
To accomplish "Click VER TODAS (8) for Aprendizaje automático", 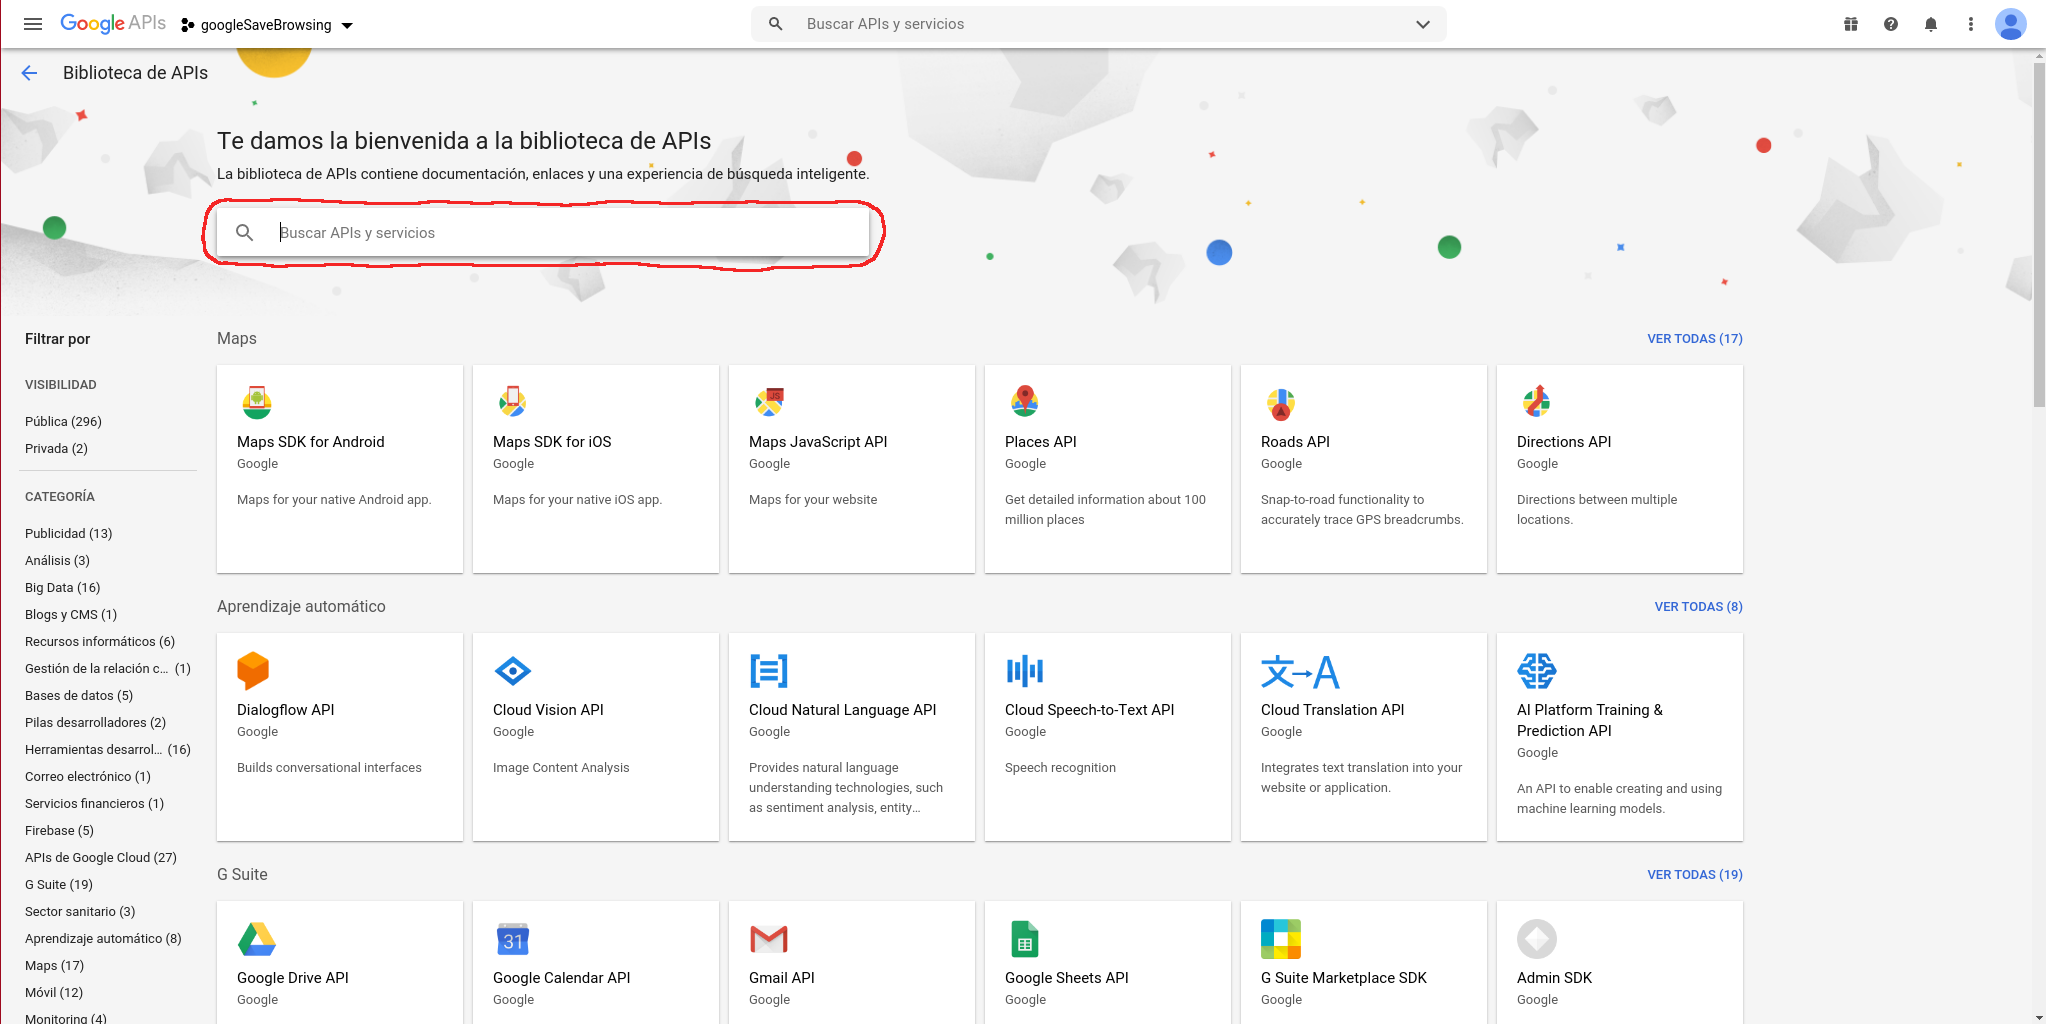I will point(1698,607).
